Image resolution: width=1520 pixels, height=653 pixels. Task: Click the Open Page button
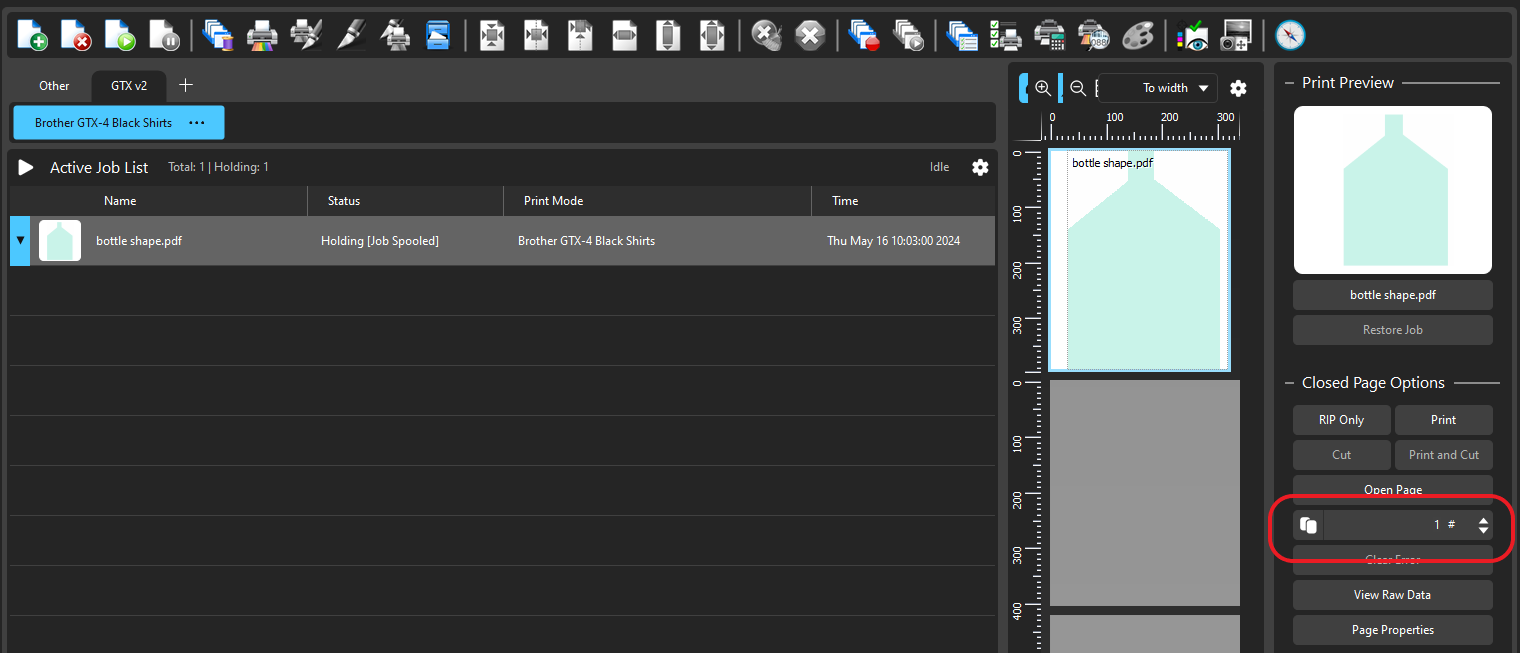pyautogui.click(x=1392, y=490)
